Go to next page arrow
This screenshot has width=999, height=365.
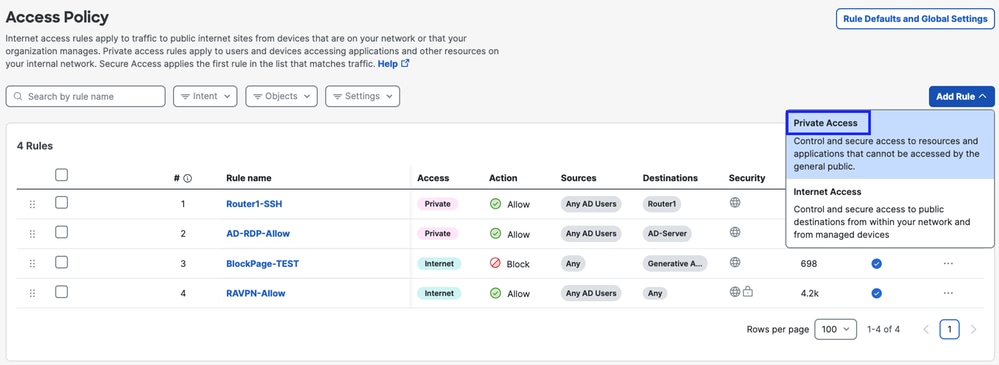click(x=973, y=329)
